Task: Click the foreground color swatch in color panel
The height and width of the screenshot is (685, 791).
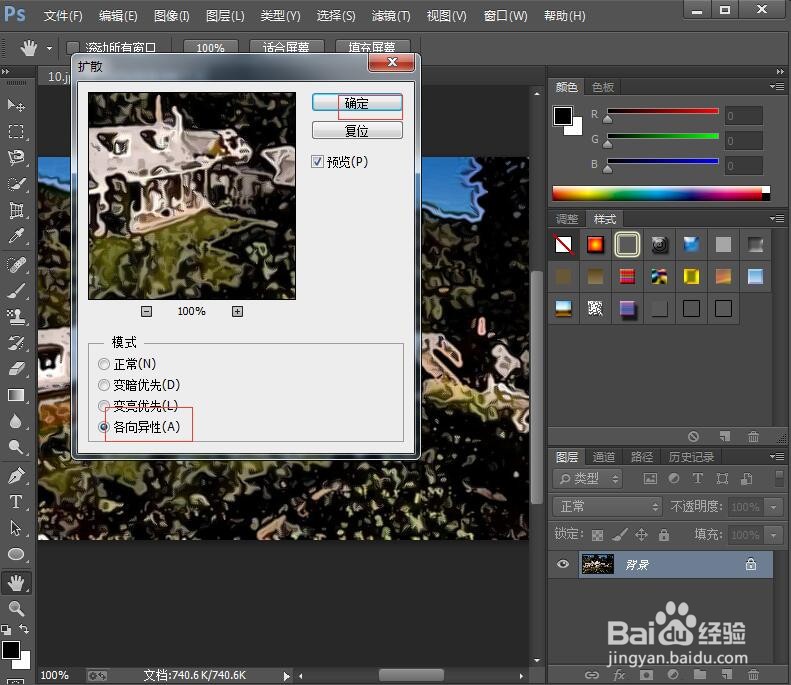Action: [562, 116]
